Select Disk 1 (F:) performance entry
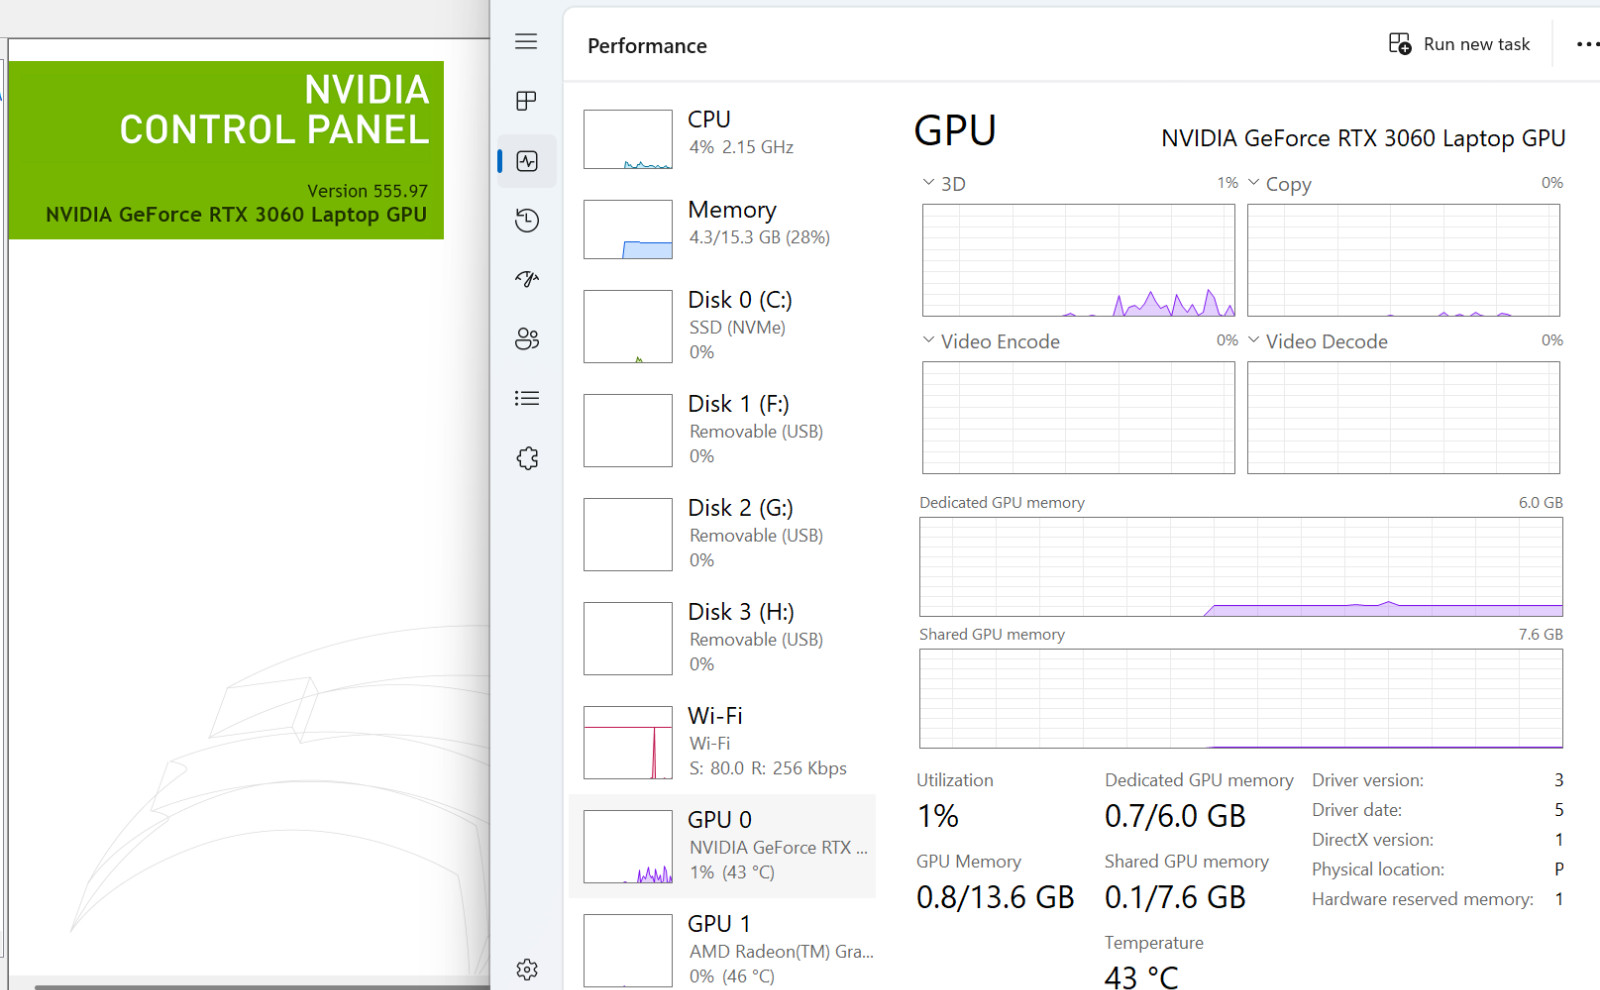The image size is (1600, 990). [x=723, y=430]
